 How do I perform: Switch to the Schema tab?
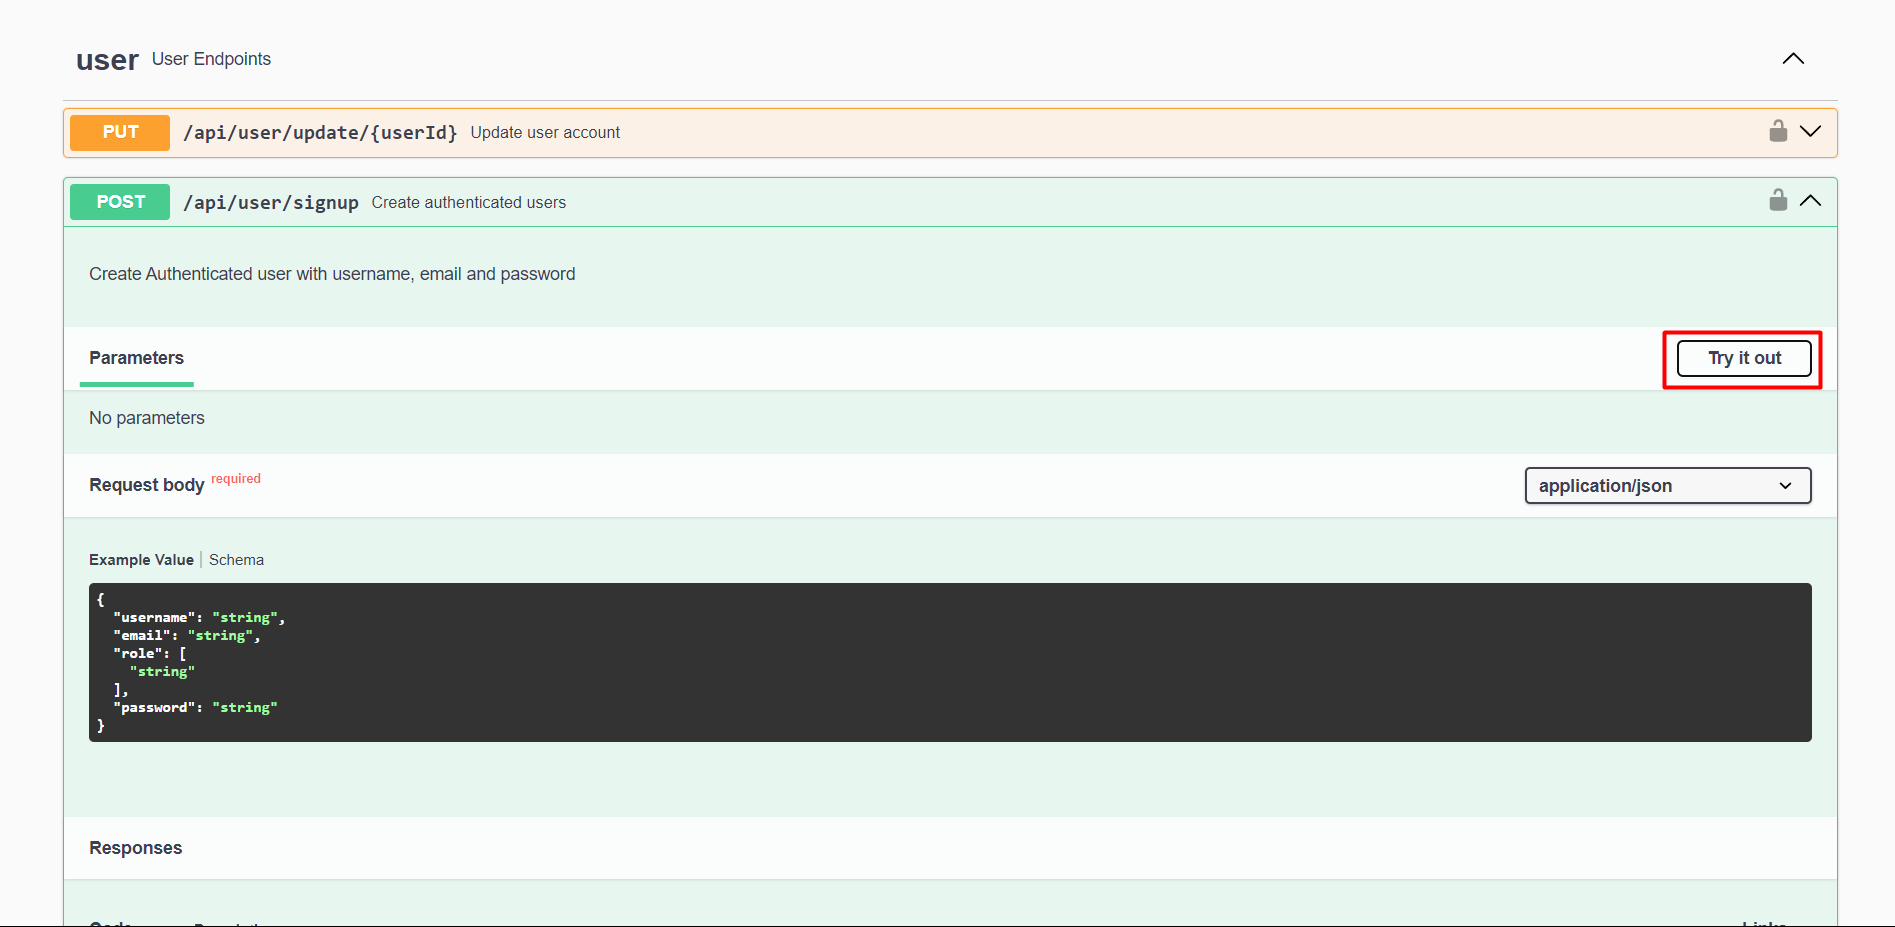point(236,559)
